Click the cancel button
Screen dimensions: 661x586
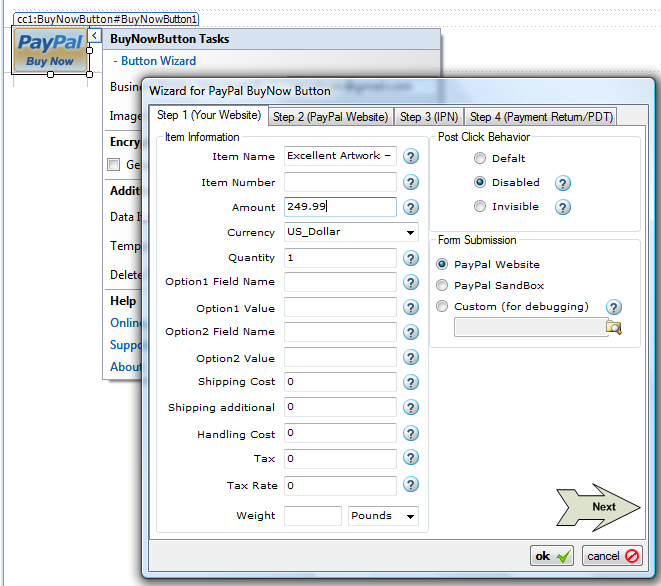click(614, 556)
